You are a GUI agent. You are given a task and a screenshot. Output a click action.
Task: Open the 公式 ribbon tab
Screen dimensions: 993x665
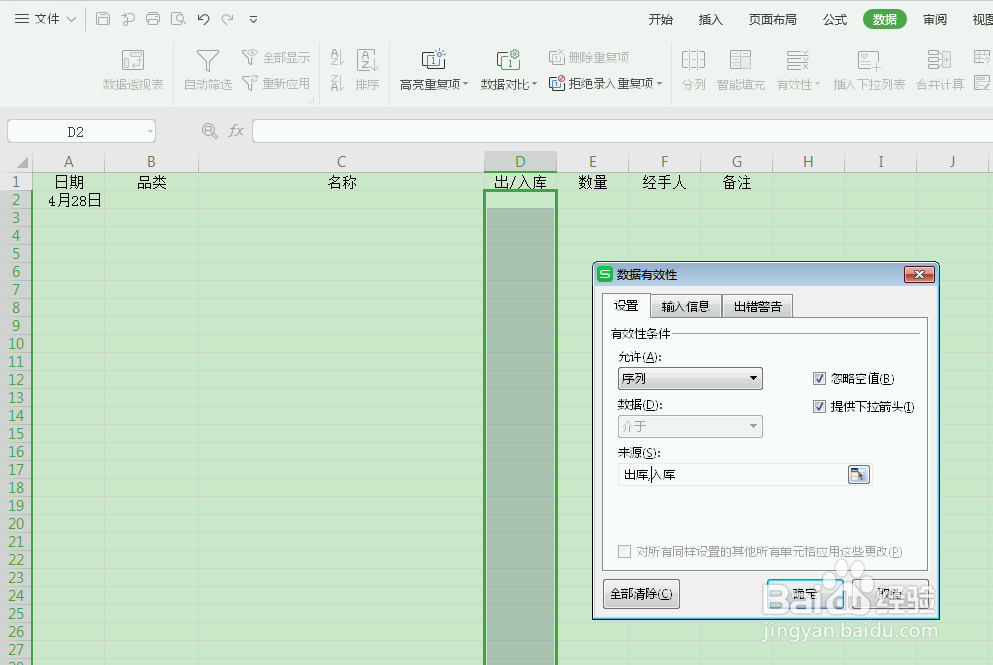pyautogui.click(x=834, y=18)
